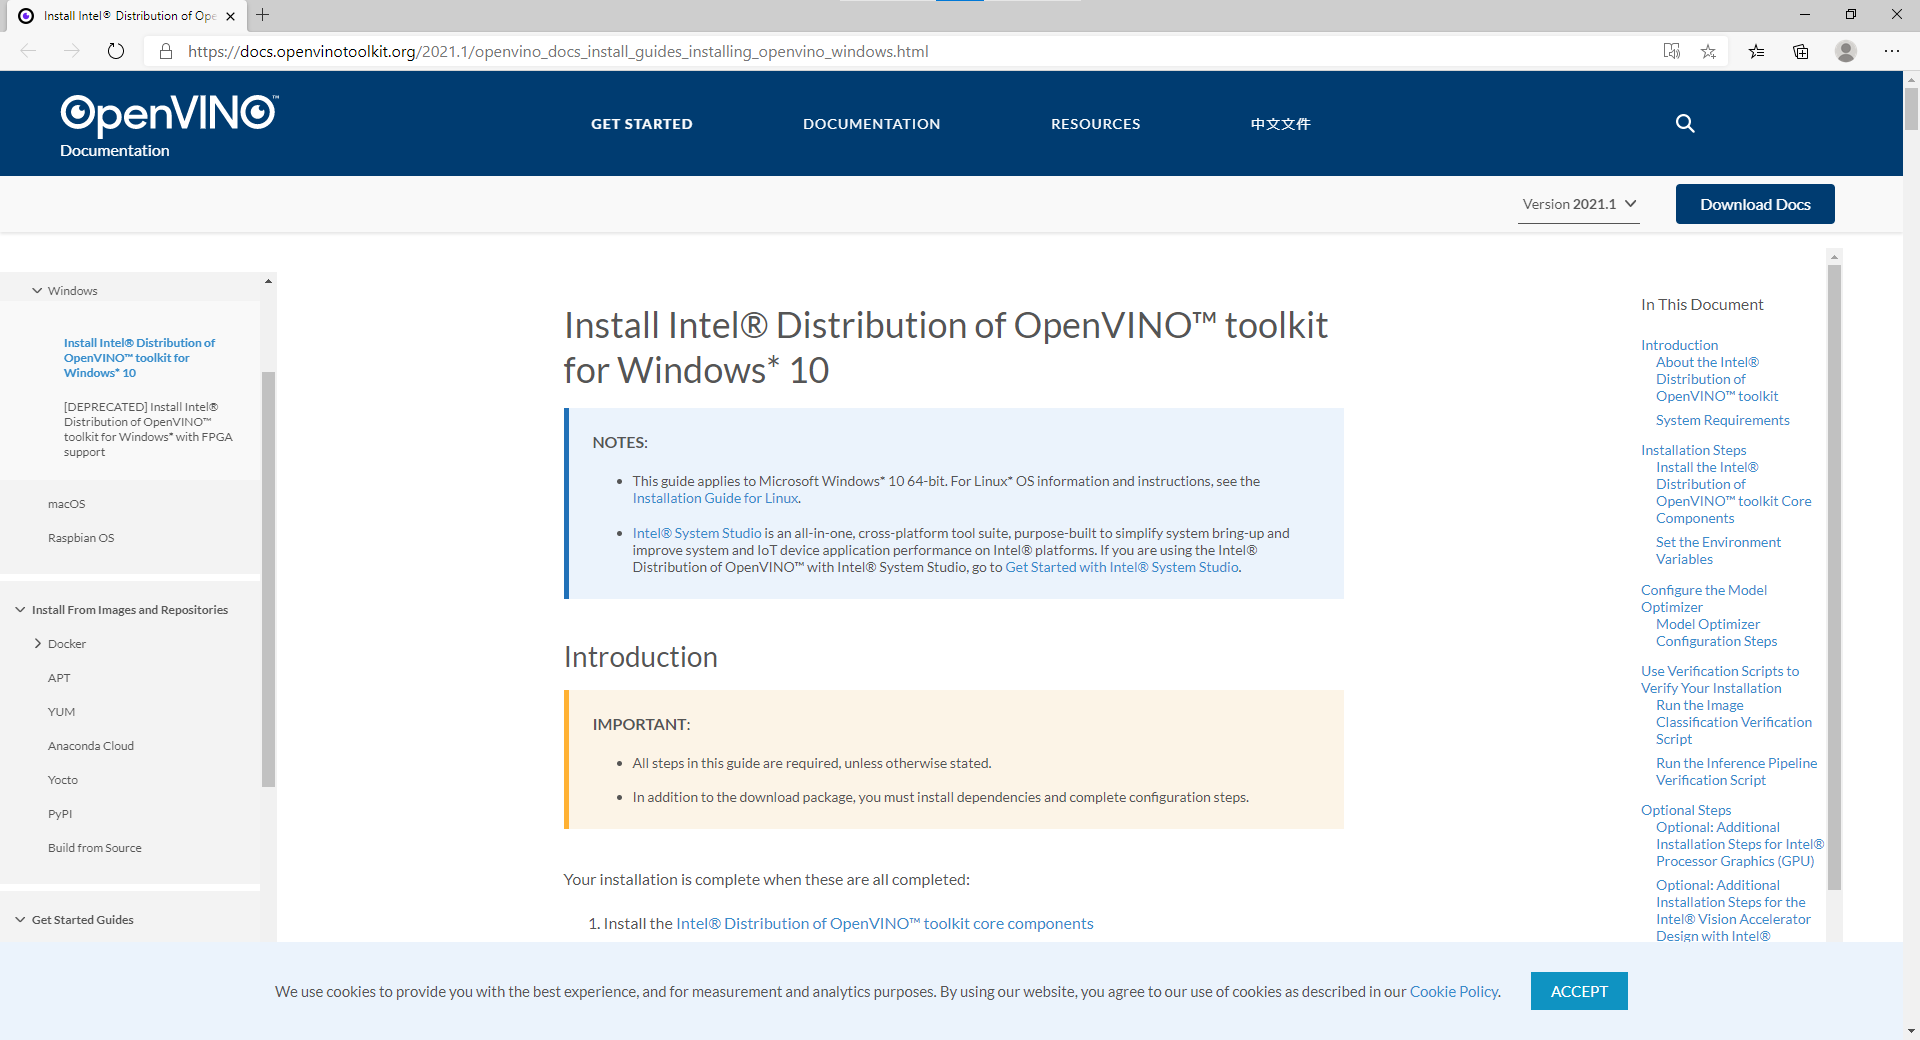Open the RESOURCES menu
This screenshot has height=1040, width=1920.
pyautogui.click(x=1095, y=123)
